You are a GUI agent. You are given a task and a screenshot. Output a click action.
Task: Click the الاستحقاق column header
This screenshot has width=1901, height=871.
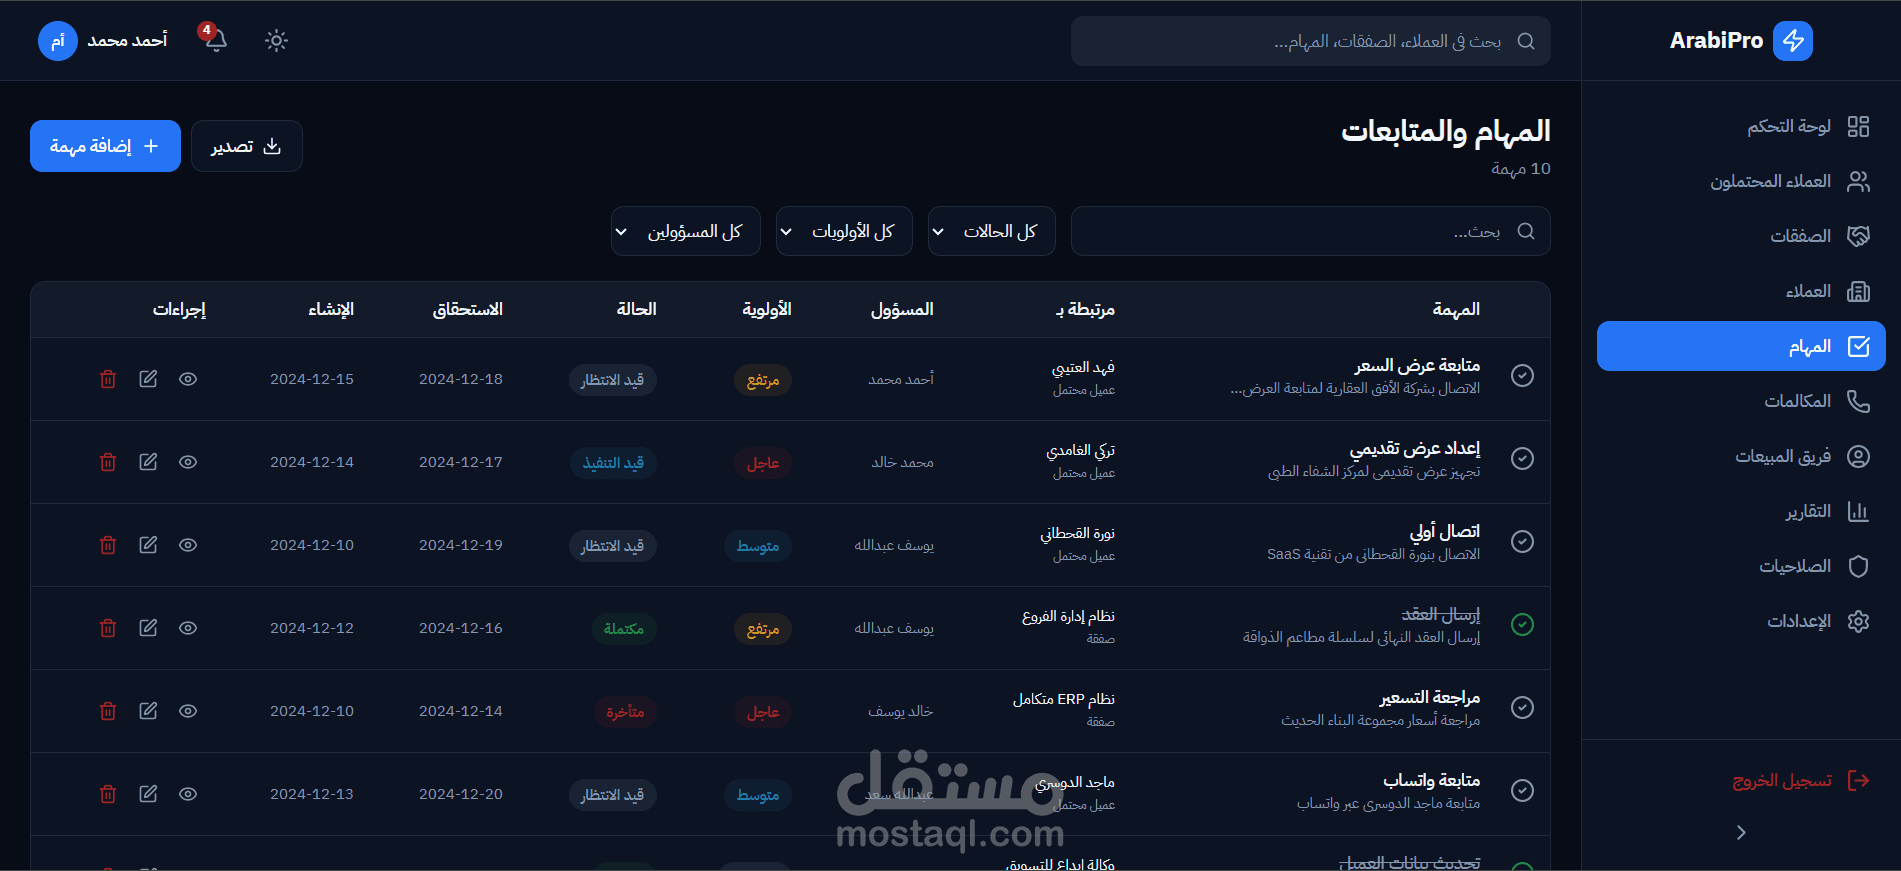click(467, 309)
